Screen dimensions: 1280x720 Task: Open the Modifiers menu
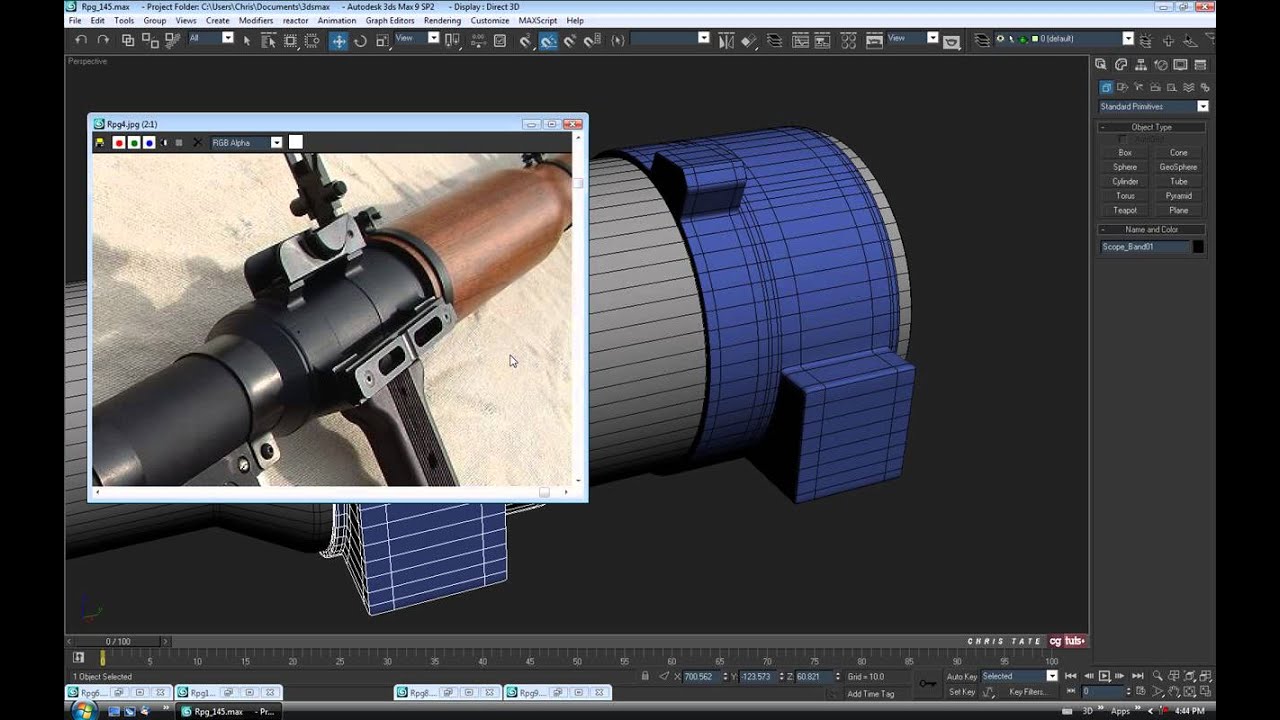click(x=256, y=20)
